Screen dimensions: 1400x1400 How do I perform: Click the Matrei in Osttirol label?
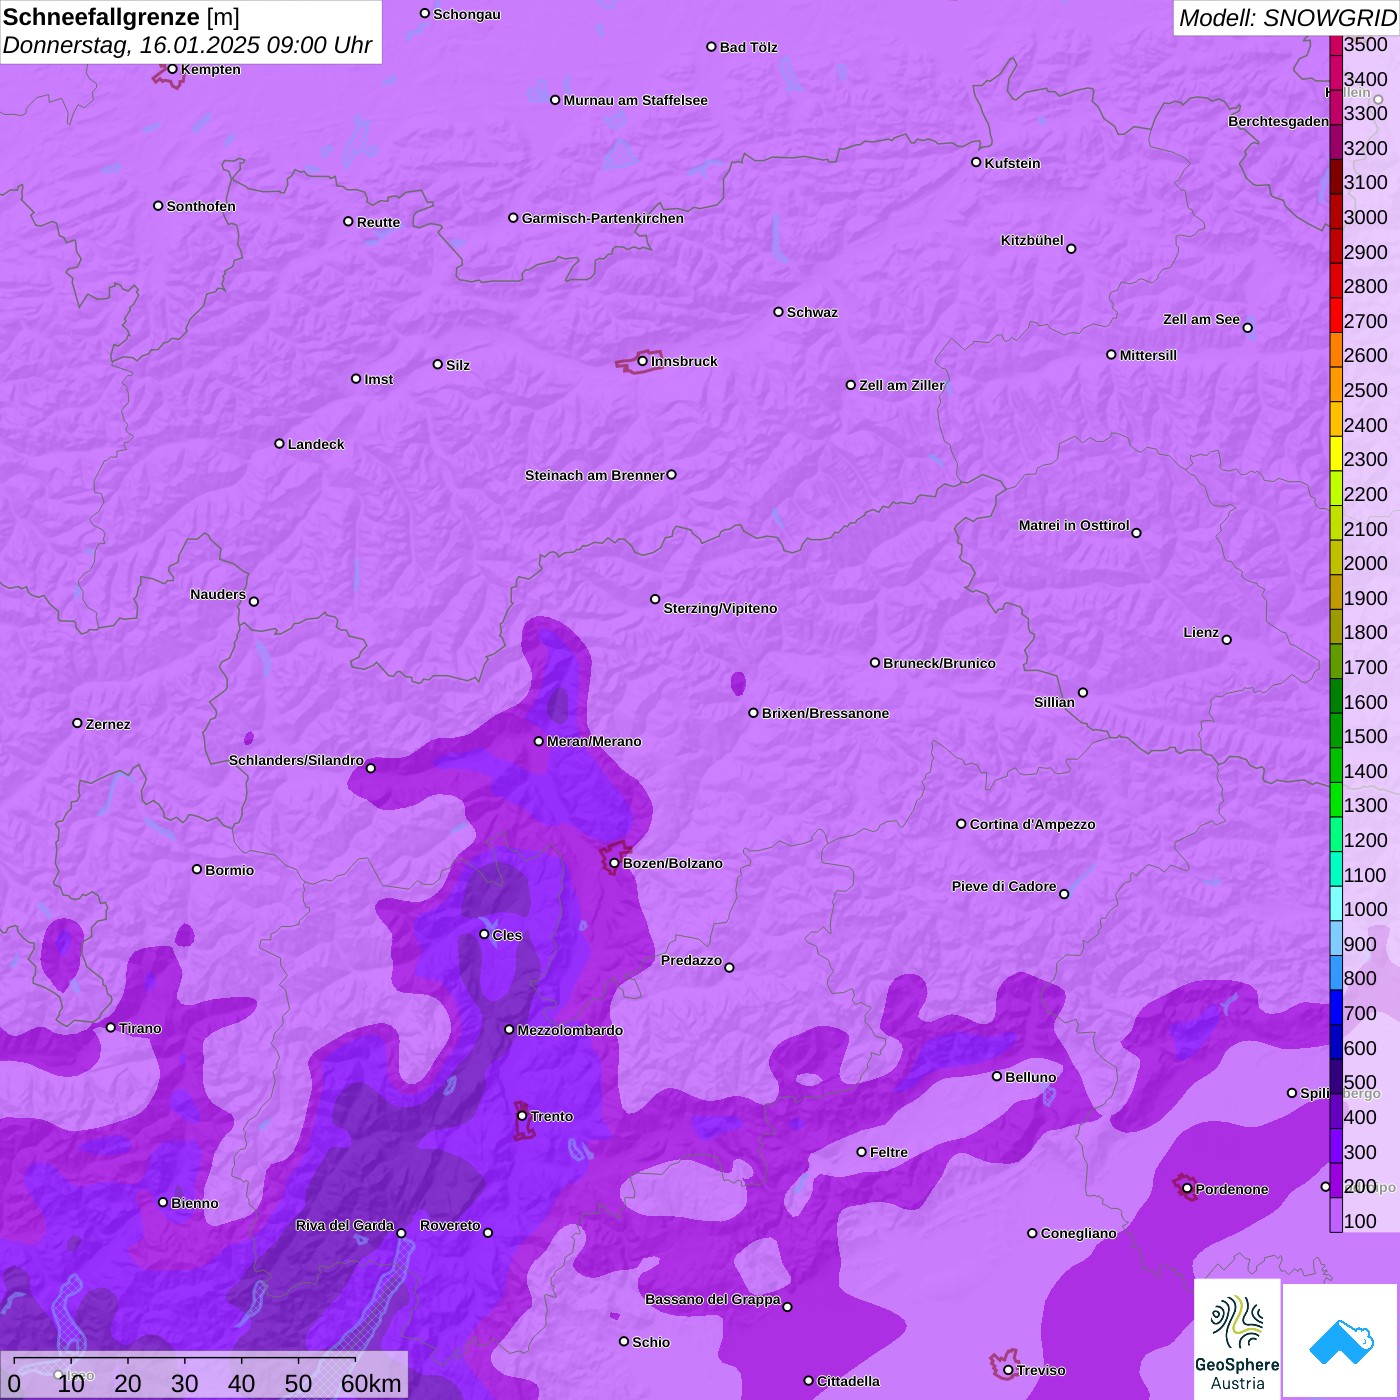1074,525
